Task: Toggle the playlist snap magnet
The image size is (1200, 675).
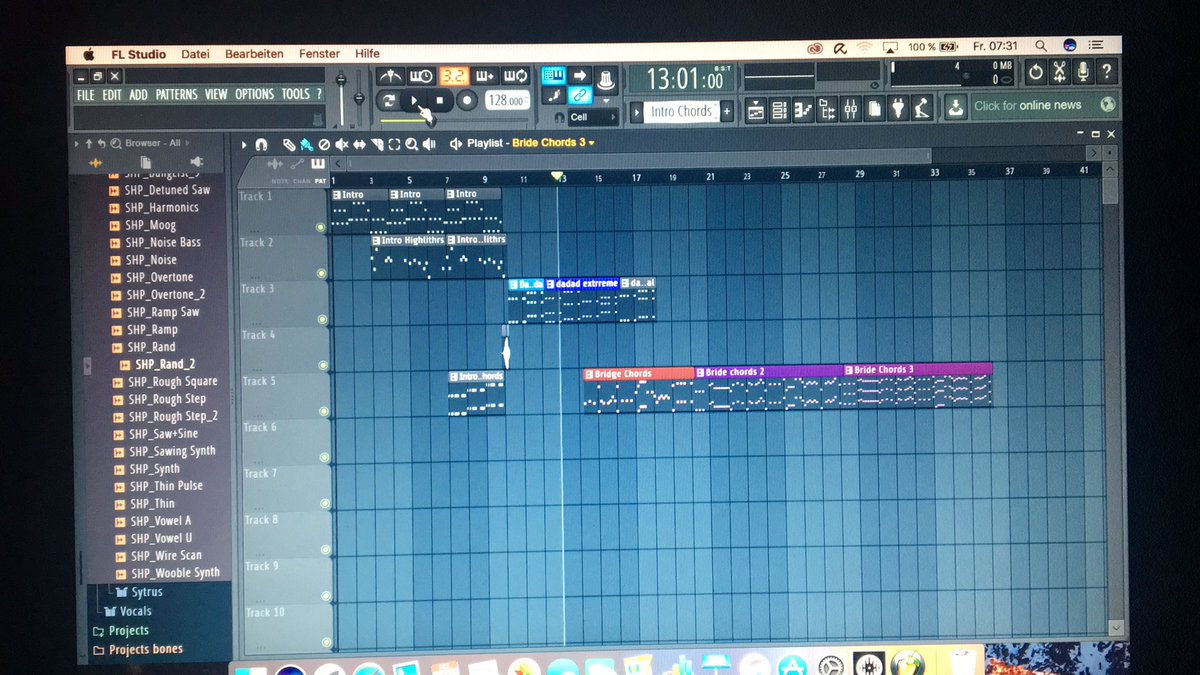Action: tap(262, 145)
